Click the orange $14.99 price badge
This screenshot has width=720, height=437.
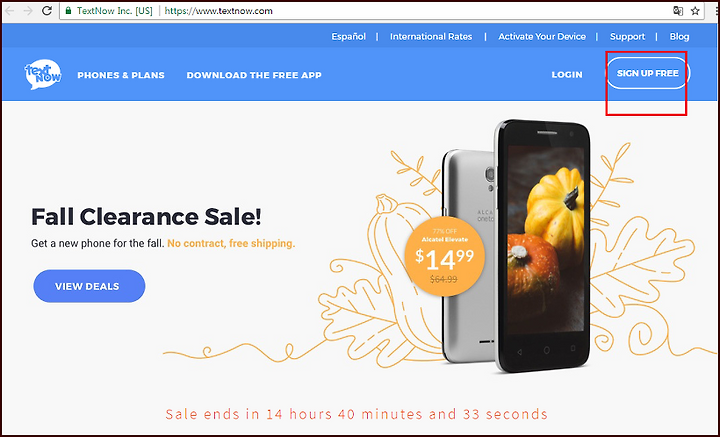[x=444, y=257]
